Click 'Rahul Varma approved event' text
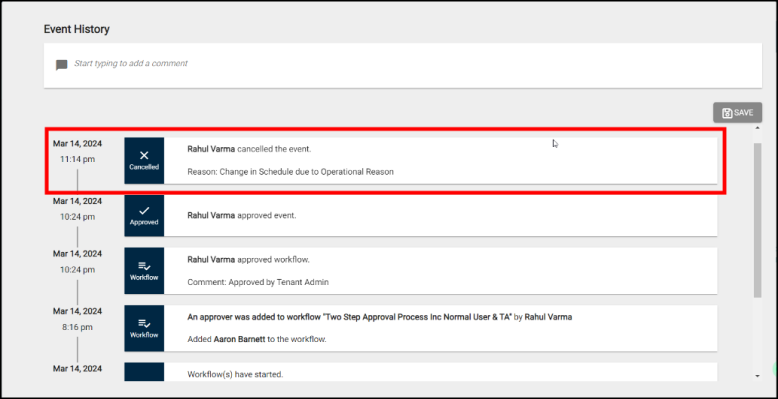 coord(242,216)
